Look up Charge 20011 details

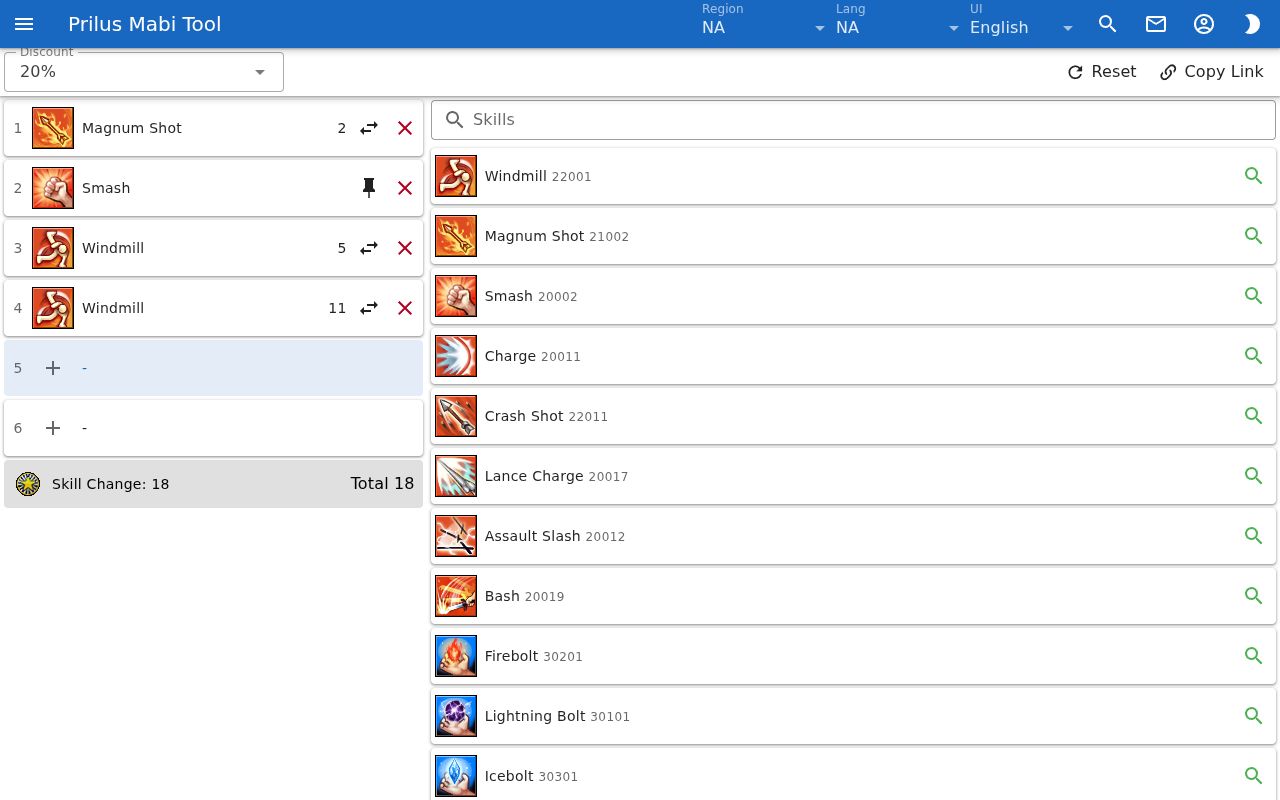tap(1253, 356)
